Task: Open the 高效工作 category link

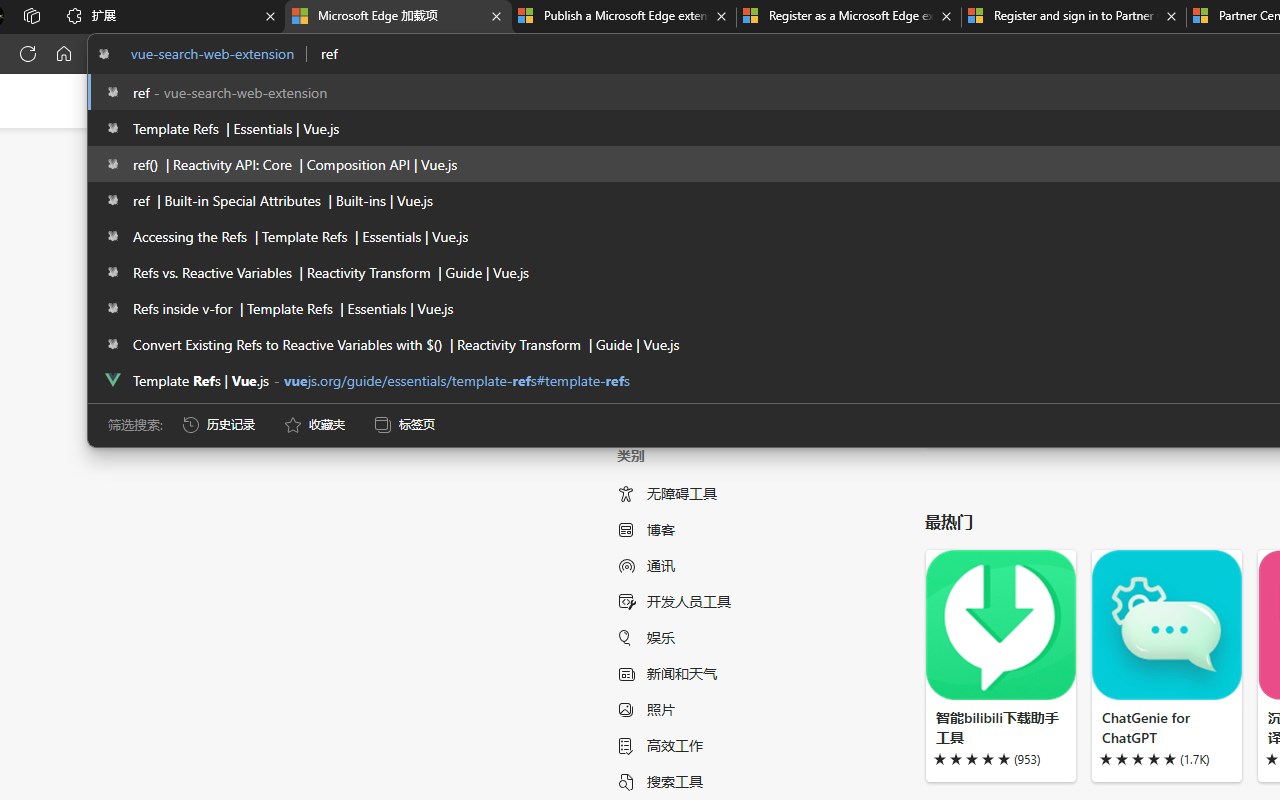Action: point(675,746)
